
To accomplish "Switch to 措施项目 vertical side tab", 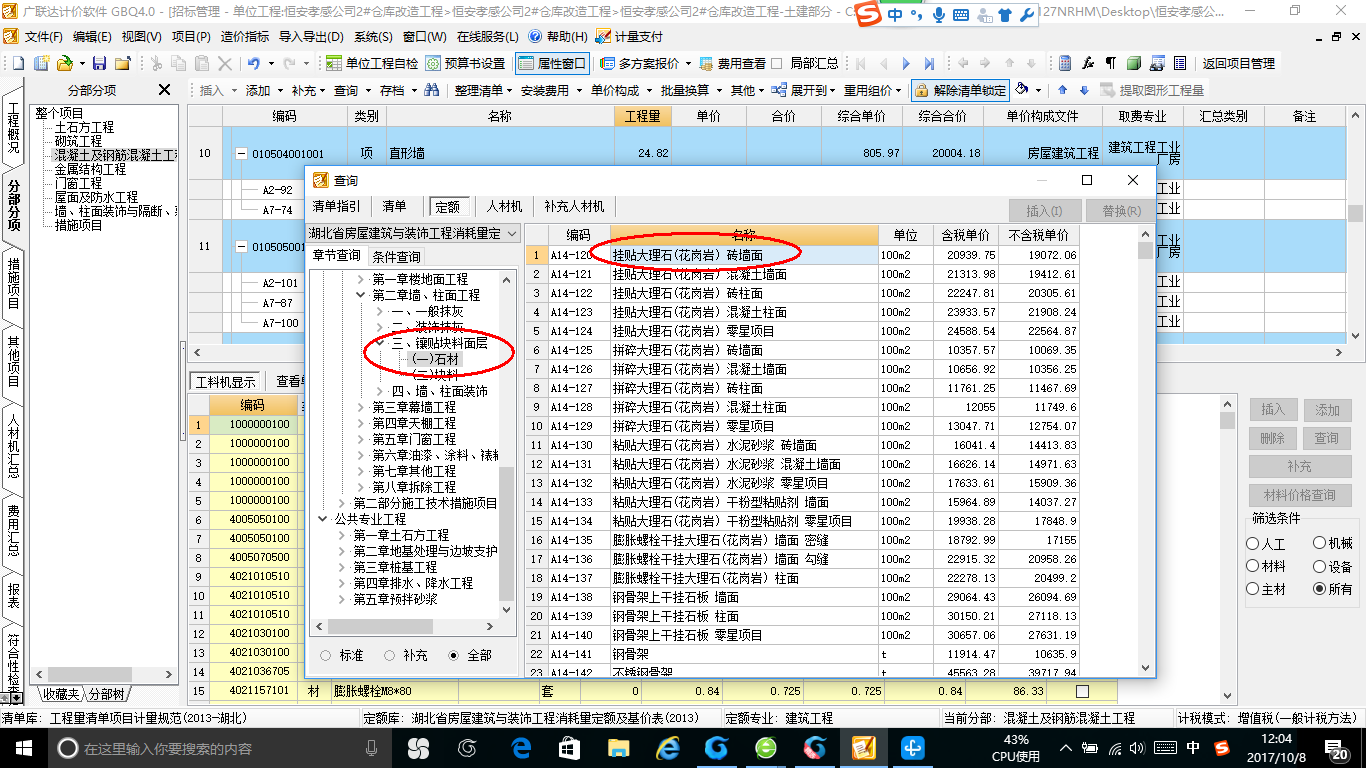I will (x=14, y=283).
